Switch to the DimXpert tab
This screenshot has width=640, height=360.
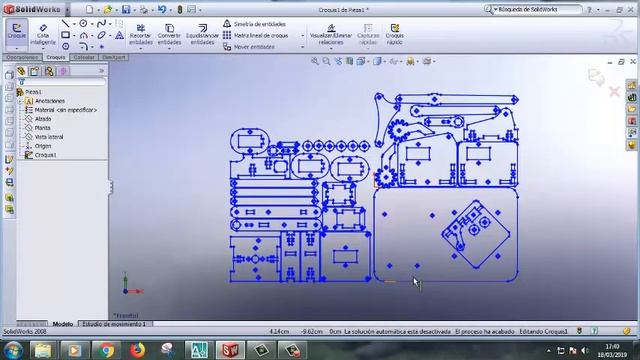tap(113, 57)
